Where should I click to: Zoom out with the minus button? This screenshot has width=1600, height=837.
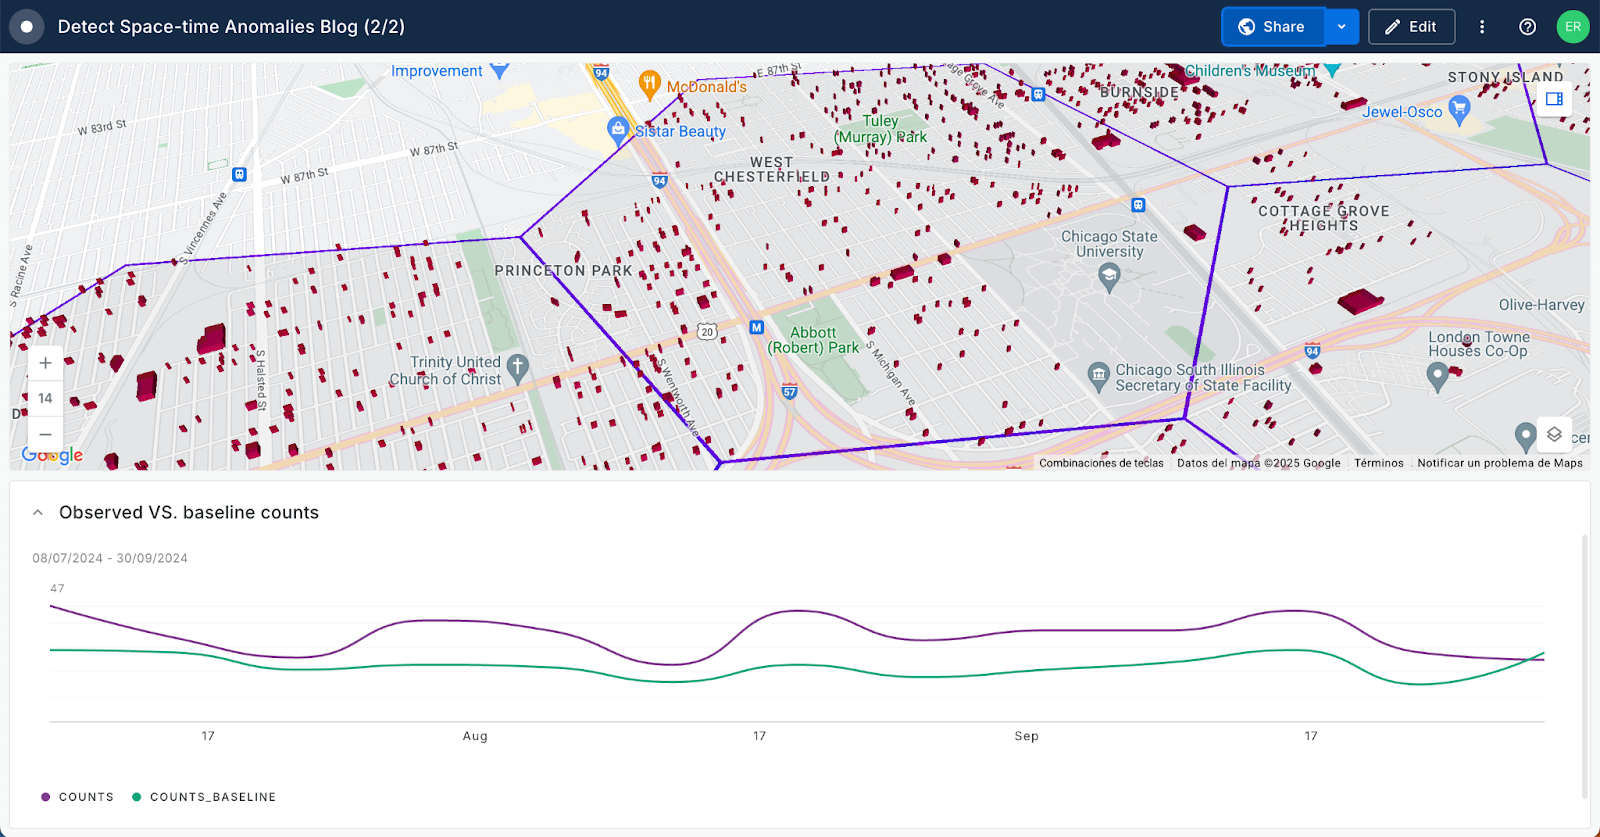point(45,434)
